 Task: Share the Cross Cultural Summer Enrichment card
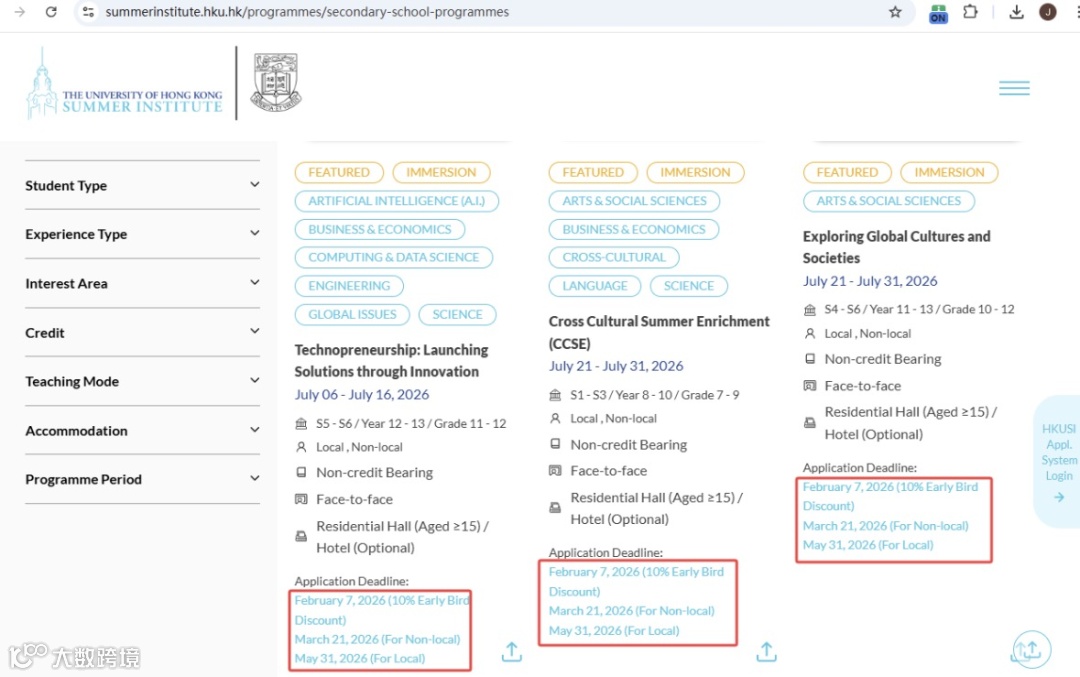(766, 652)
